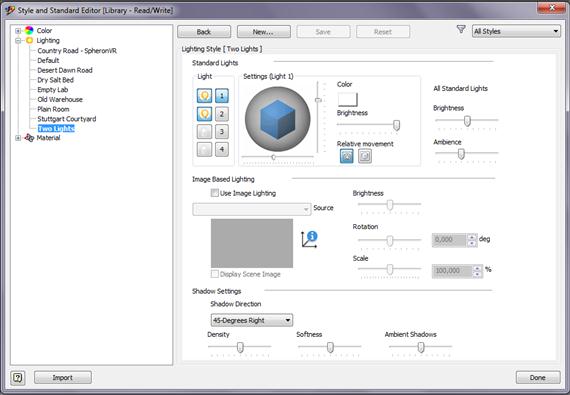Image resolution: width=570 pixels, height=395 pixels.
Task: Select the Default lighting style
Action: 48,60
